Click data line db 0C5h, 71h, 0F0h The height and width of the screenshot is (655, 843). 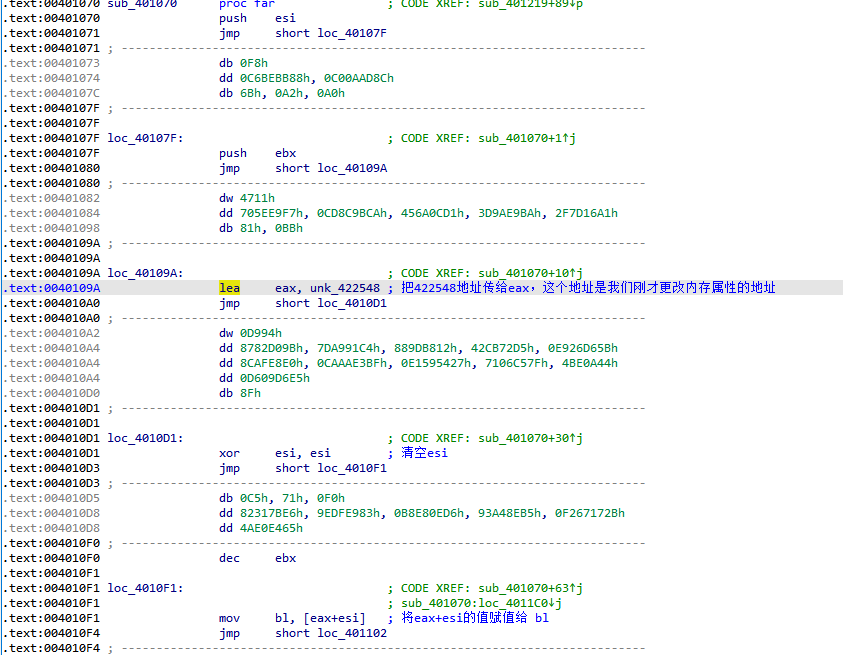tap(282, 499)
